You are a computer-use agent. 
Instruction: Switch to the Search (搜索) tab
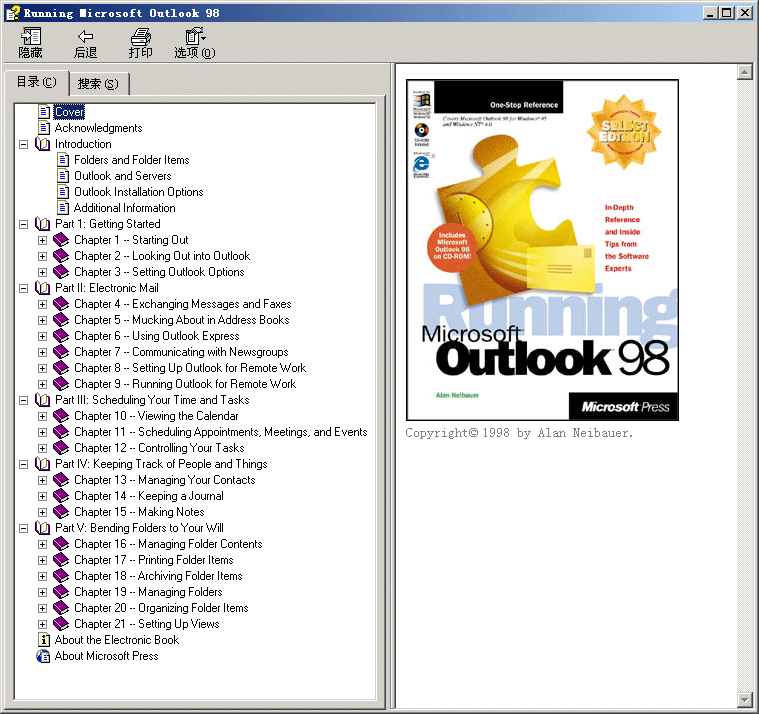pos(98,84)
